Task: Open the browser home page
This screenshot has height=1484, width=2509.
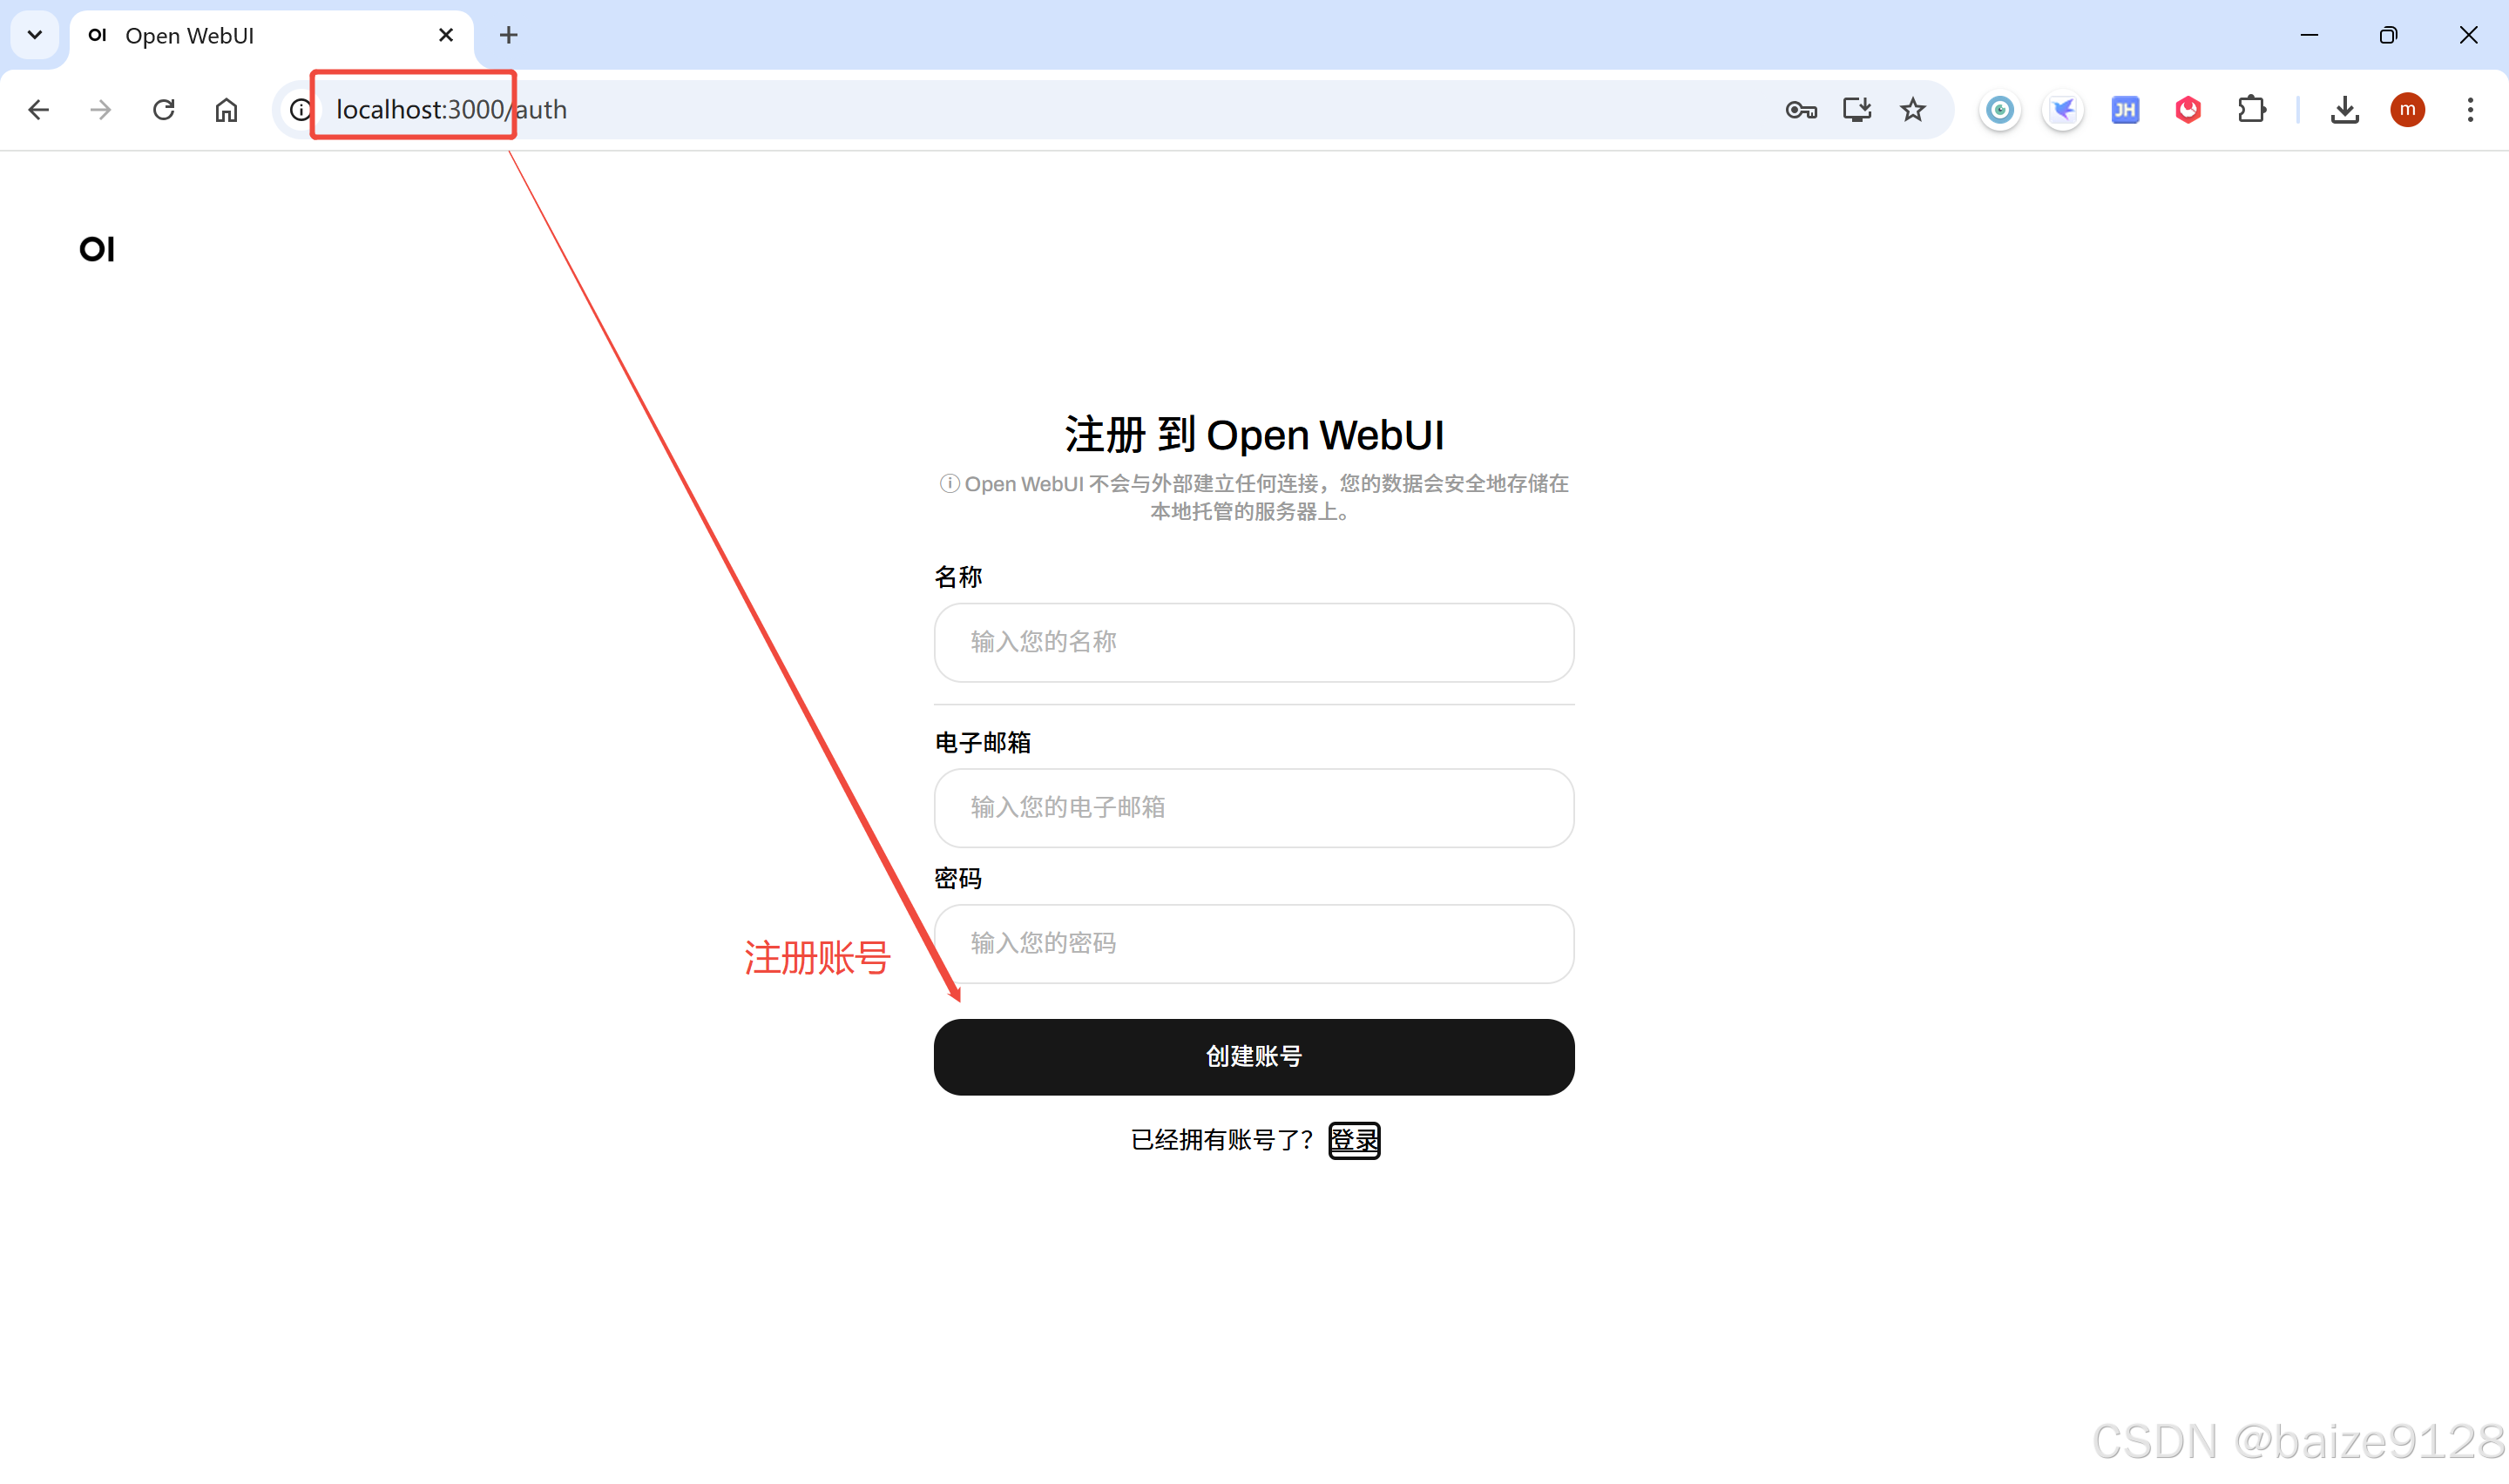Action: 227,109
